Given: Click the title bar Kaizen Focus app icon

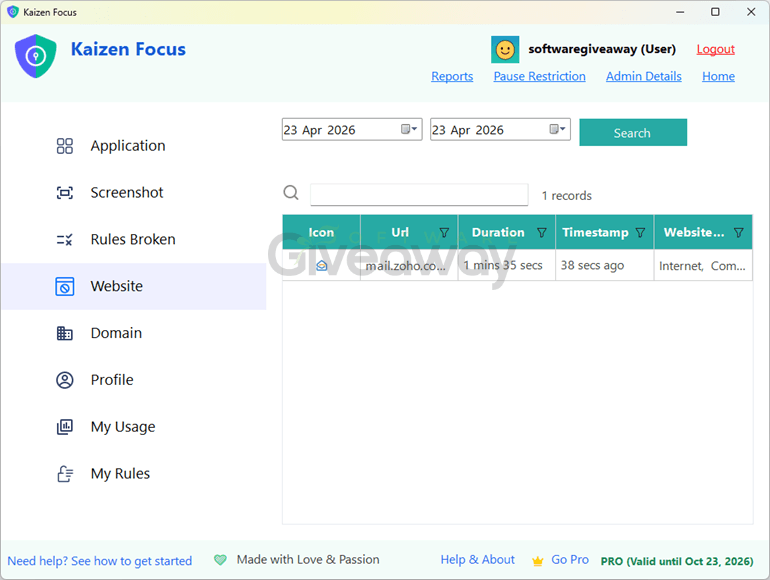Looking at the screenshot, I should 13,12.
